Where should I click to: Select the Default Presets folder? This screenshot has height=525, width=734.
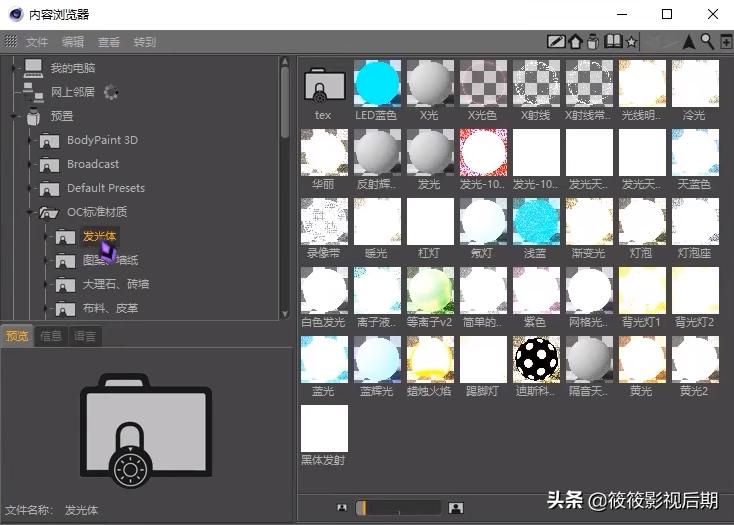(x=106, y=188)
